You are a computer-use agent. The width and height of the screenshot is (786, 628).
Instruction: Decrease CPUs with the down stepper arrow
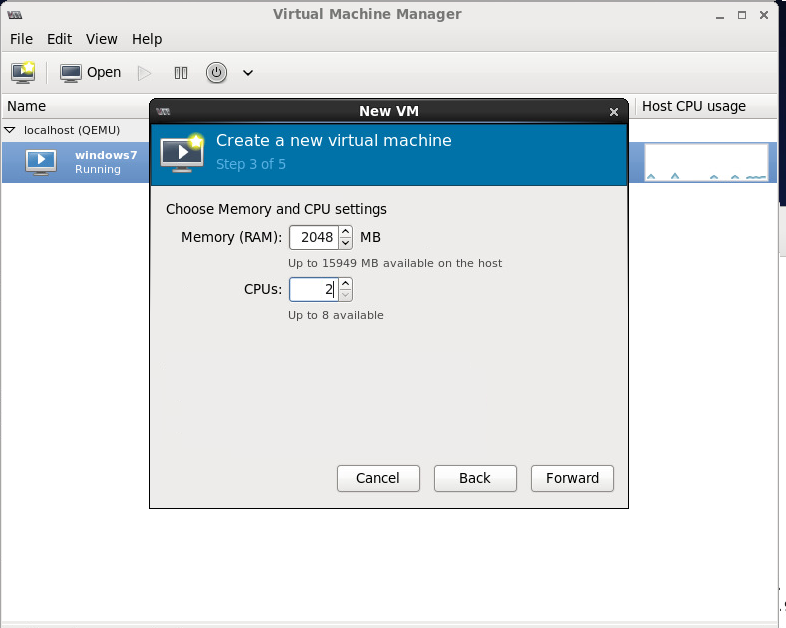point(345,295)
